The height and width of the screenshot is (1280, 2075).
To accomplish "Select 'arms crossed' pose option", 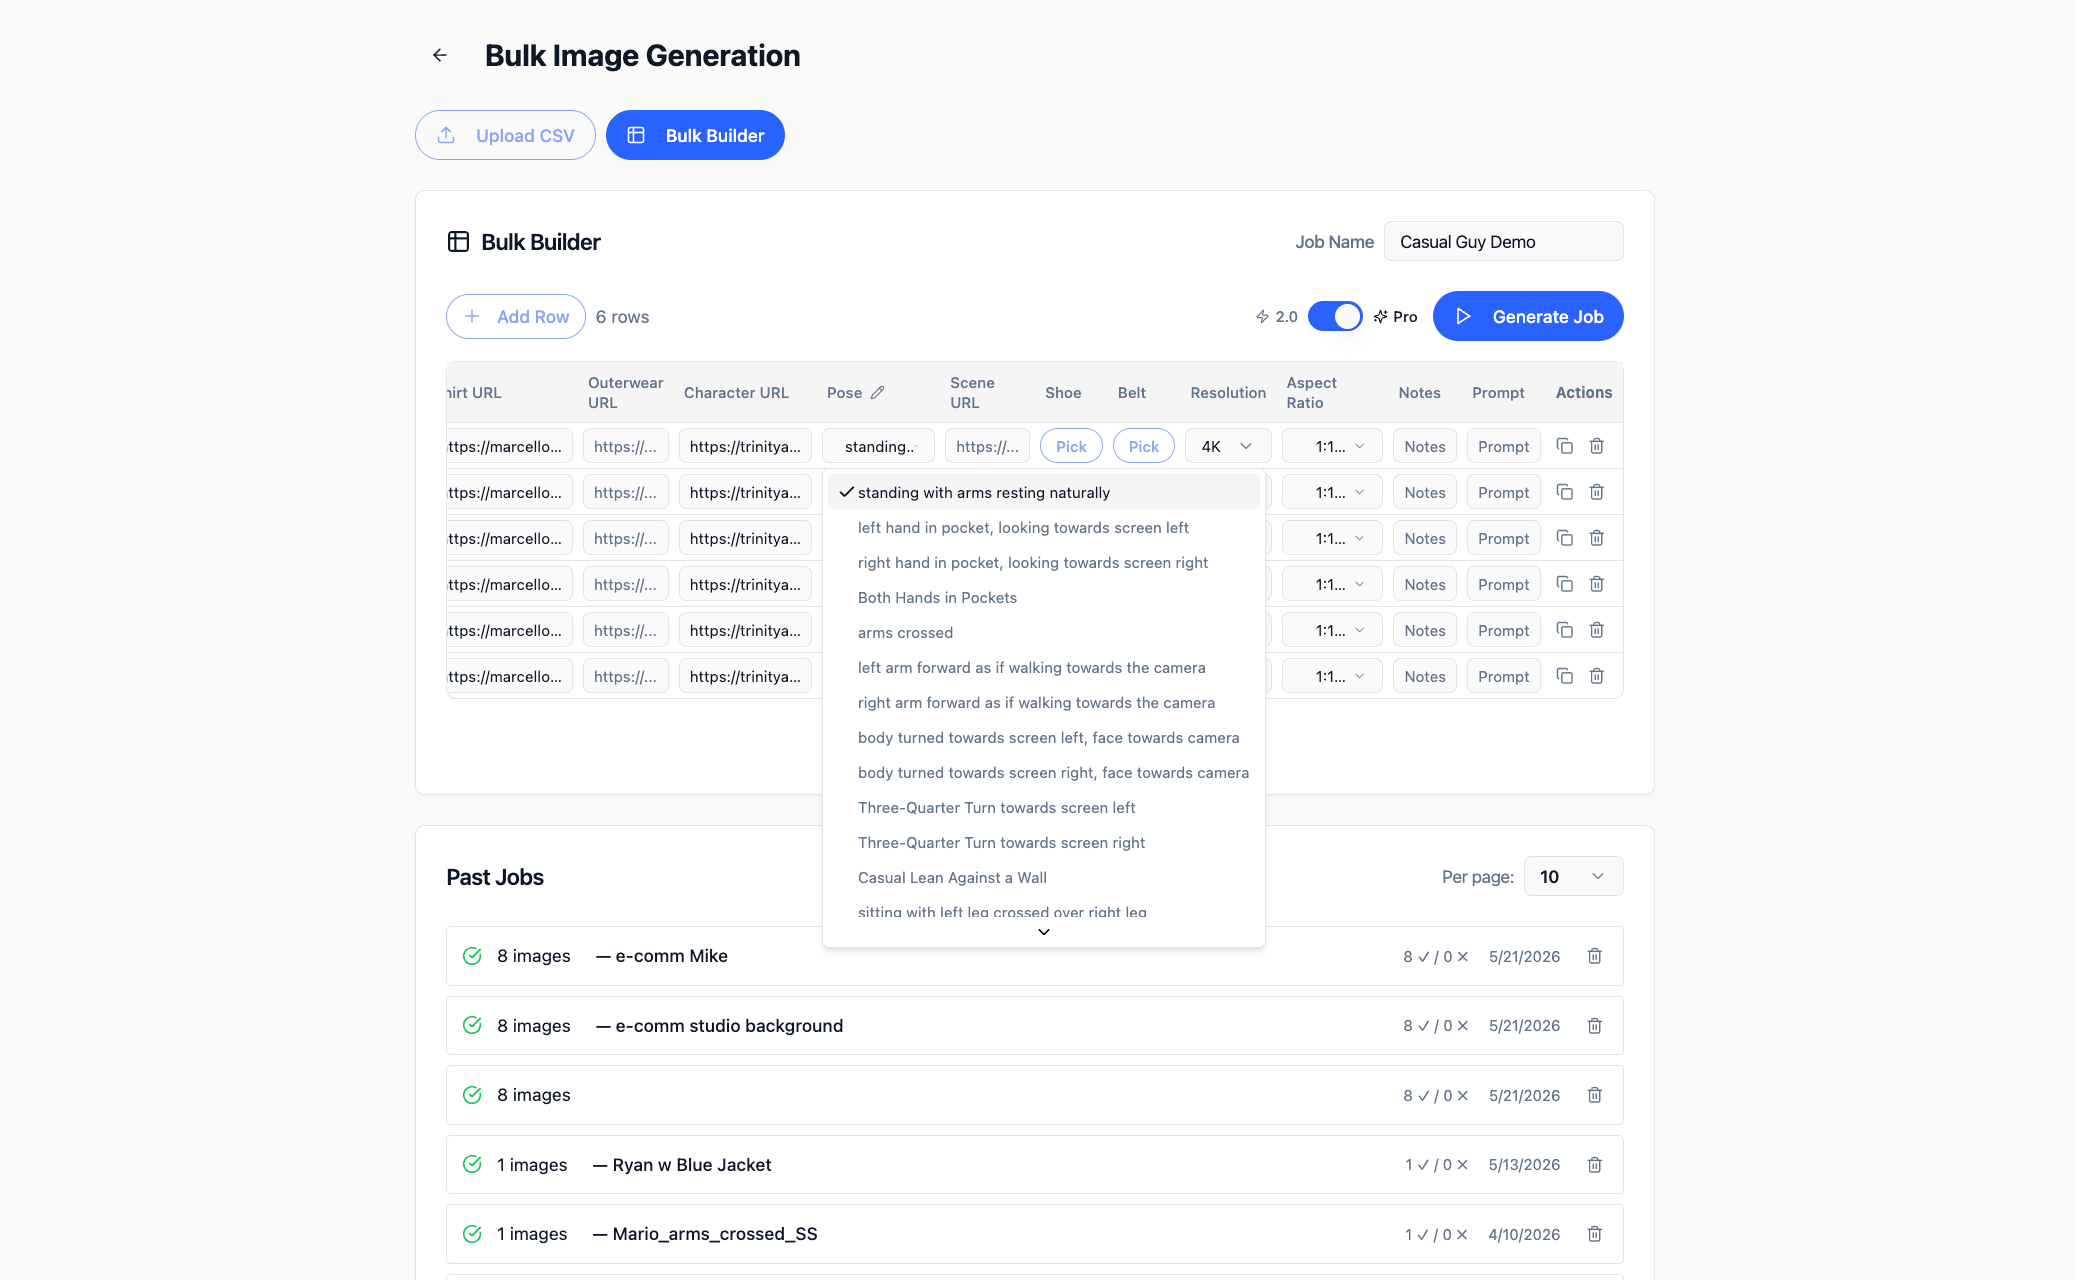I will [1043, 632].
